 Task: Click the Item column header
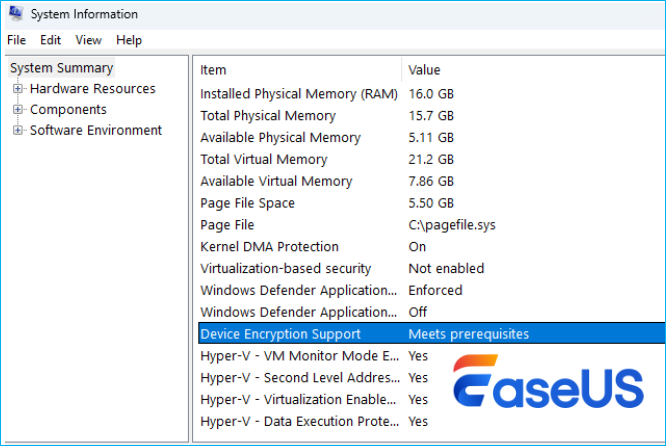click(213, 70)
